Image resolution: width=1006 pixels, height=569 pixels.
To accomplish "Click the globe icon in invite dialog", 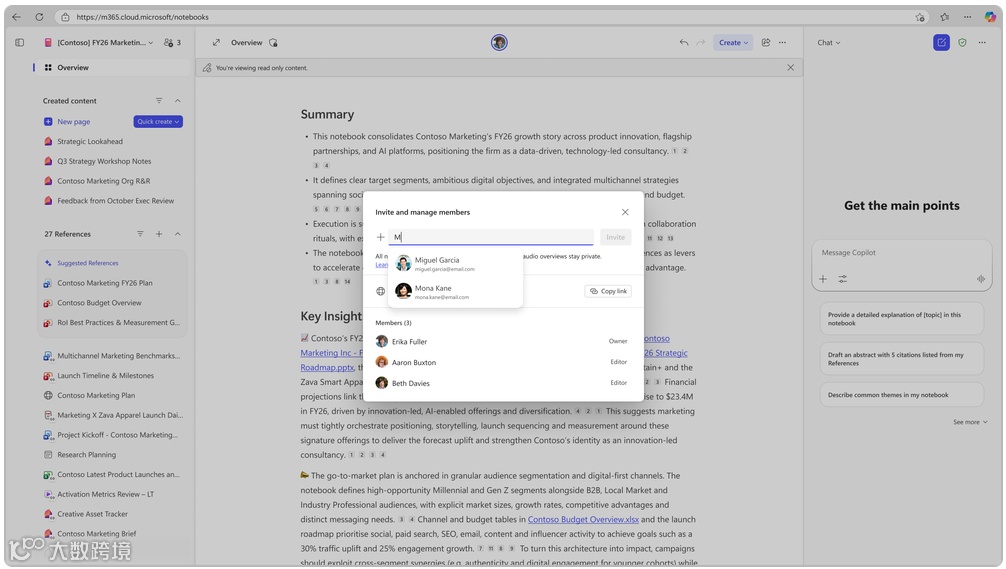I will (x=380, y=291).
